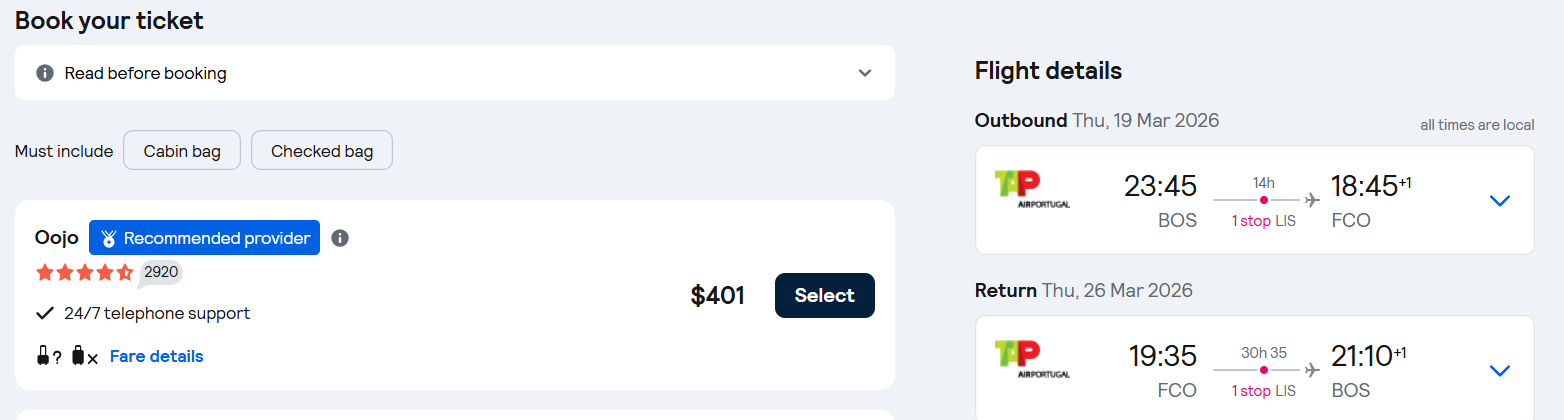This screenshot has height=420, width=1564.
Task: Click the TAP Air Portugal logo on outbound flight
Action: (1031, 189)
